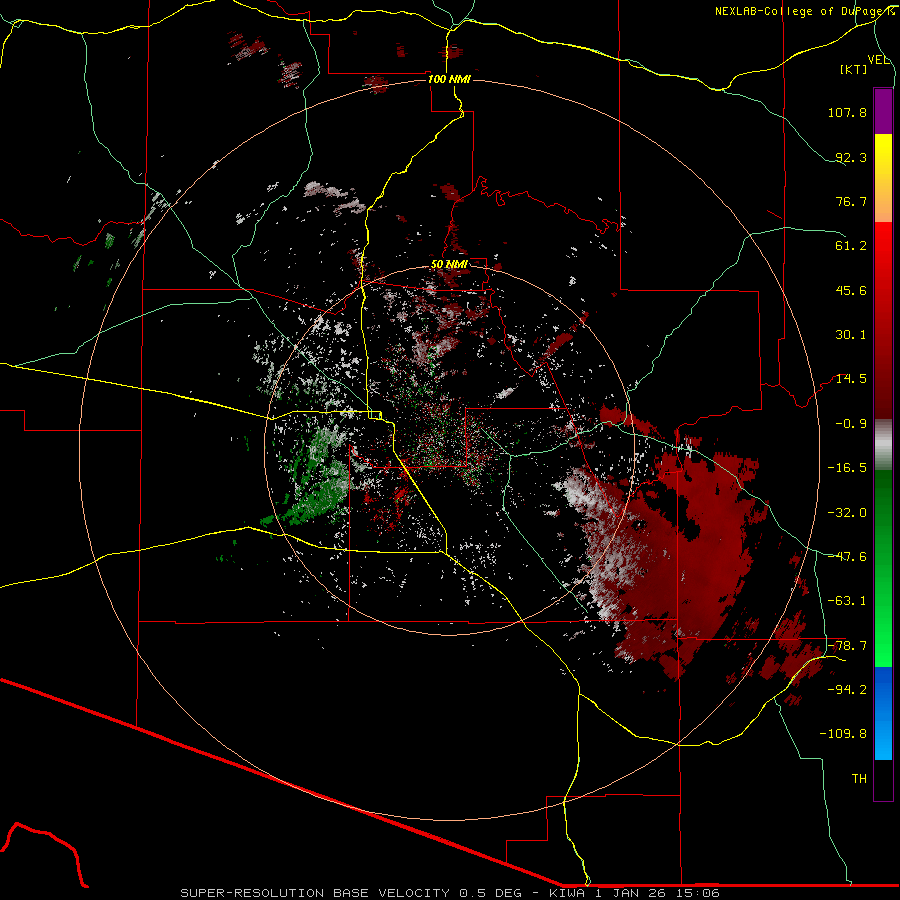Click the 107.8 scale value

click(847, 112)
